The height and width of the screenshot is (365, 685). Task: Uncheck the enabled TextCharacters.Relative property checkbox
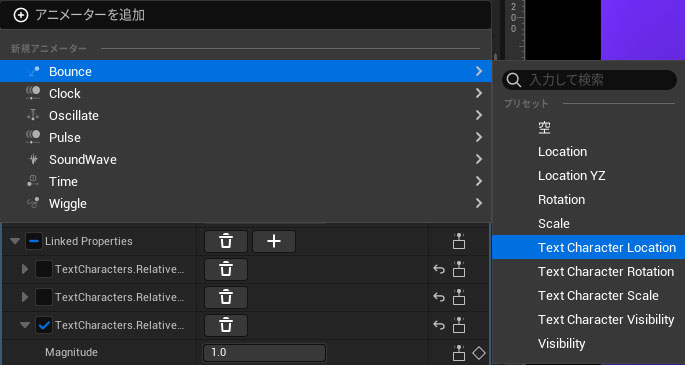point(45,325)
